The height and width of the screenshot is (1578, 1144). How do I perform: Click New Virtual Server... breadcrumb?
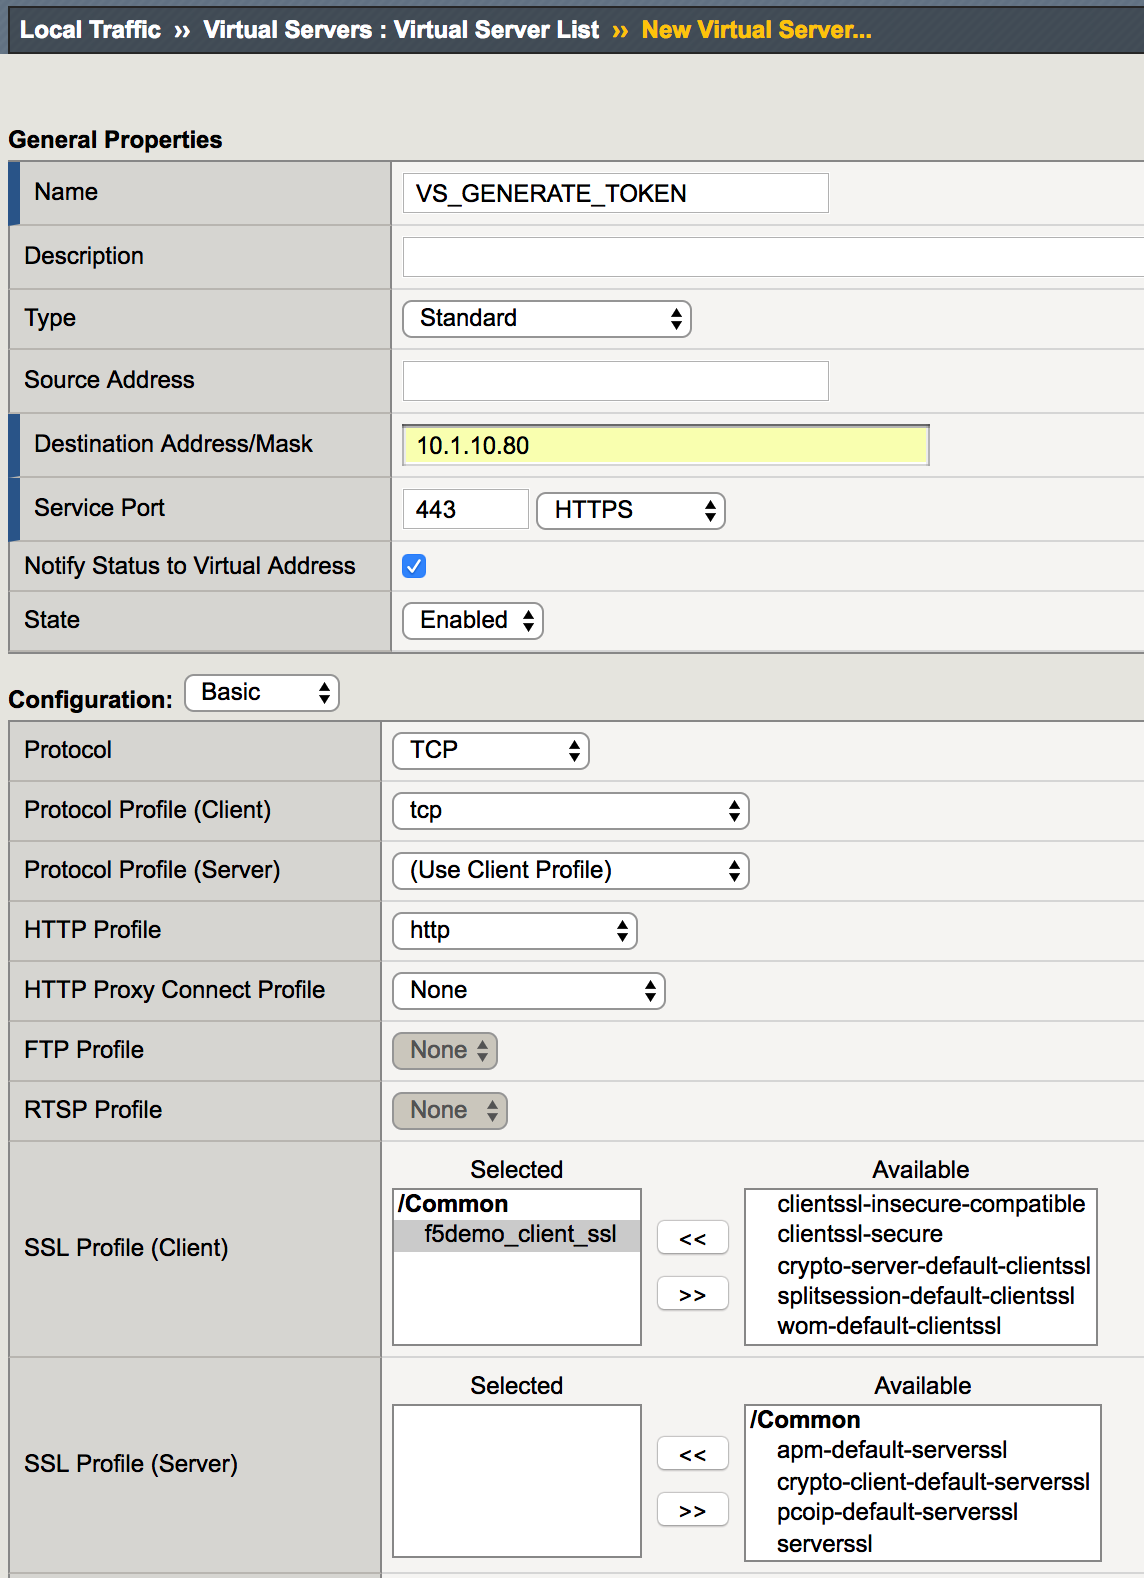pos(756,30)
